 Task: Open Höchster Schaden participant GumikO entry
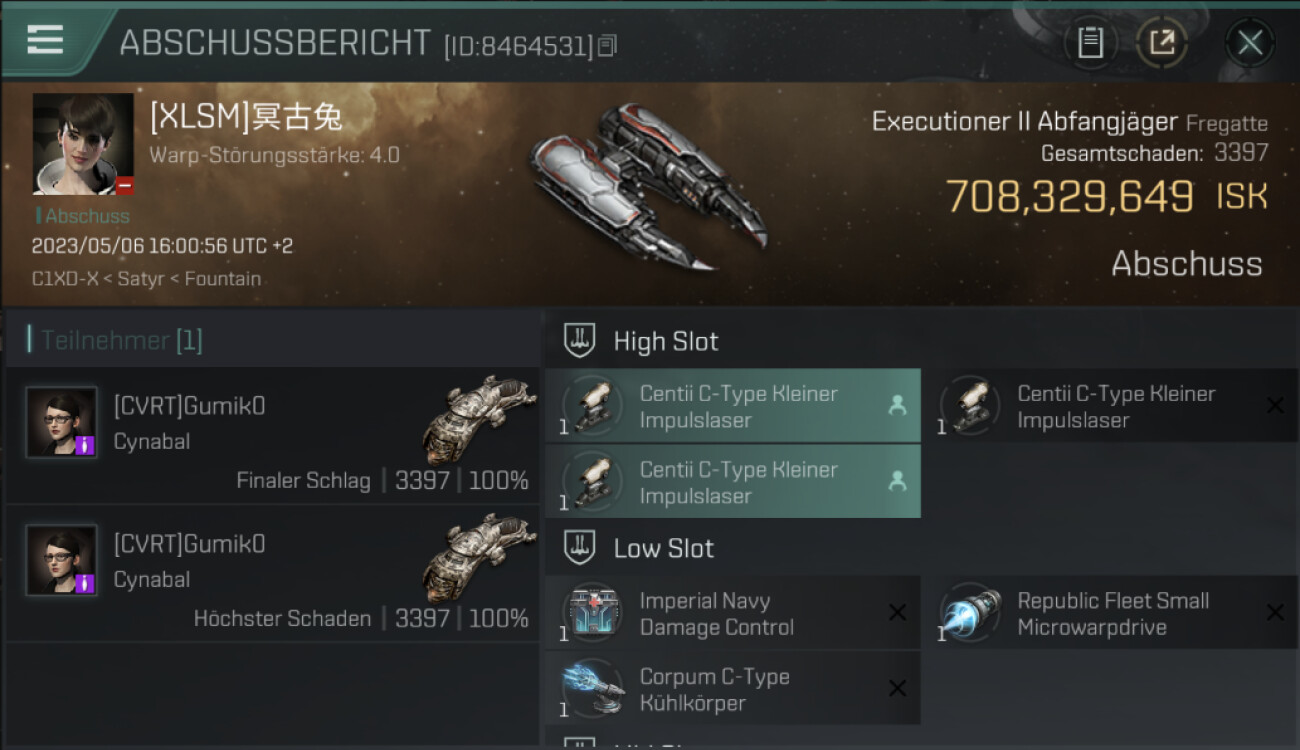pyautogui.click(x=272, y=573)
